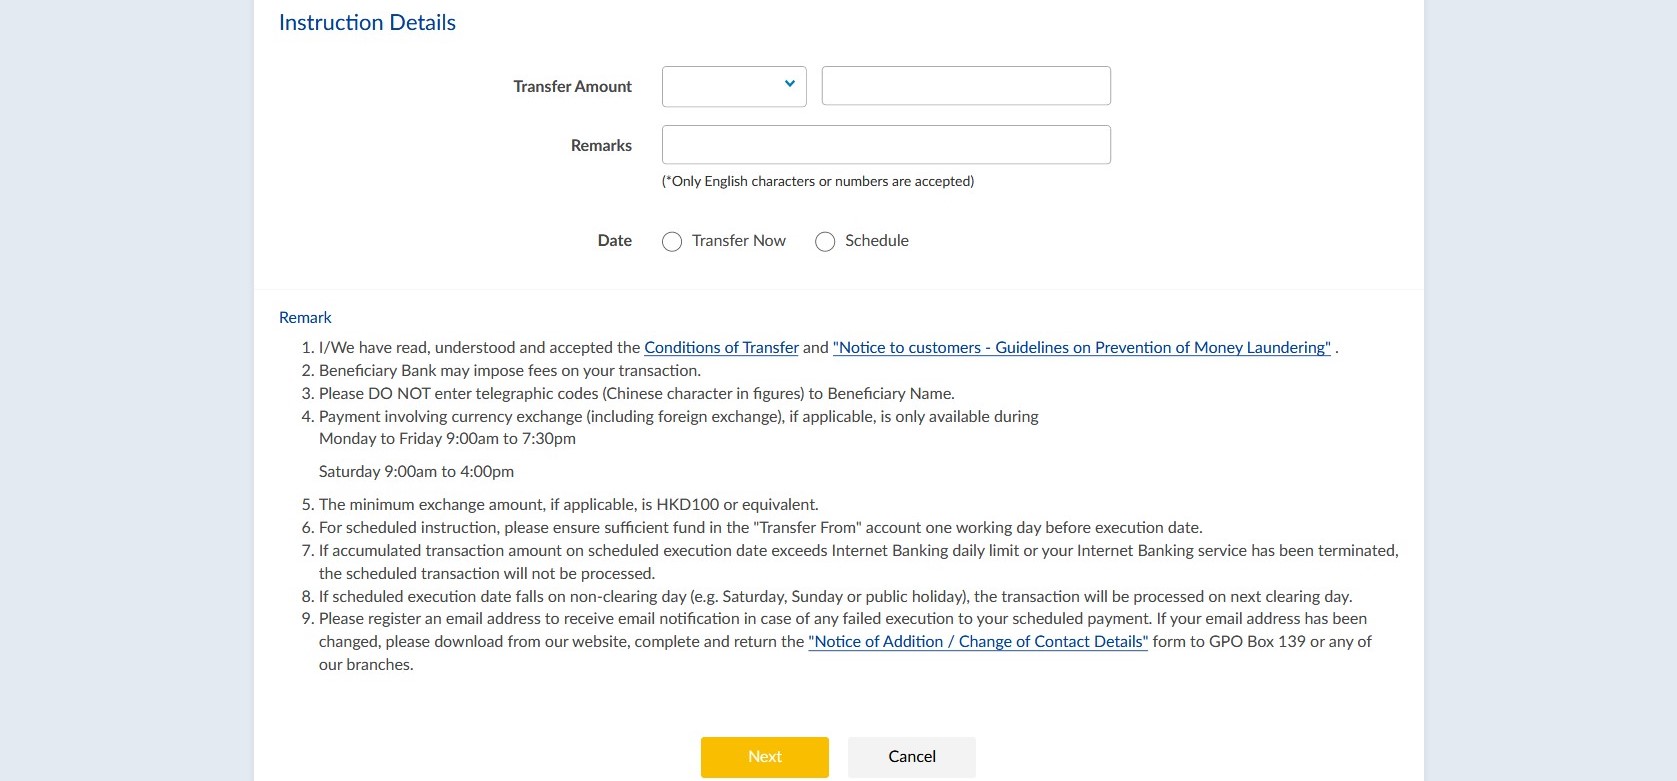Click the "Schedule" label text
1677x781 pixels.
(x=876, y=241)
